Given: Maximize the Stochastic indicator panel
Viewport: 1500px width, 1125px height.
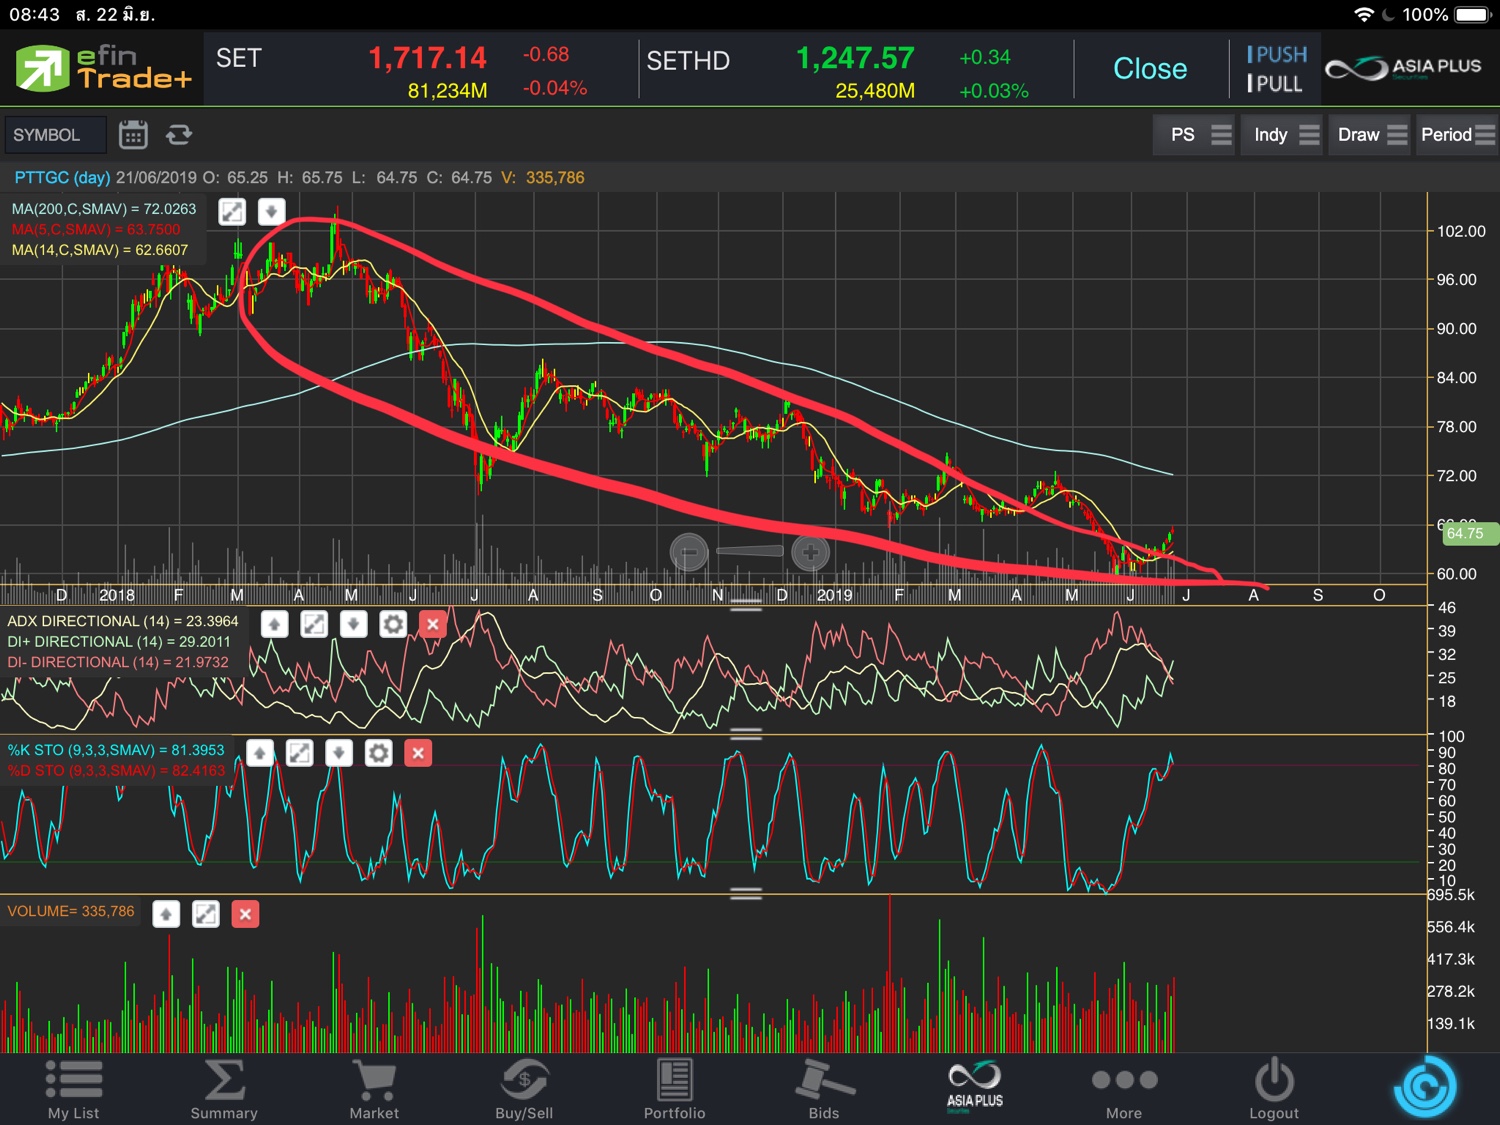Looking at the screenshot, I should (299, 753).
